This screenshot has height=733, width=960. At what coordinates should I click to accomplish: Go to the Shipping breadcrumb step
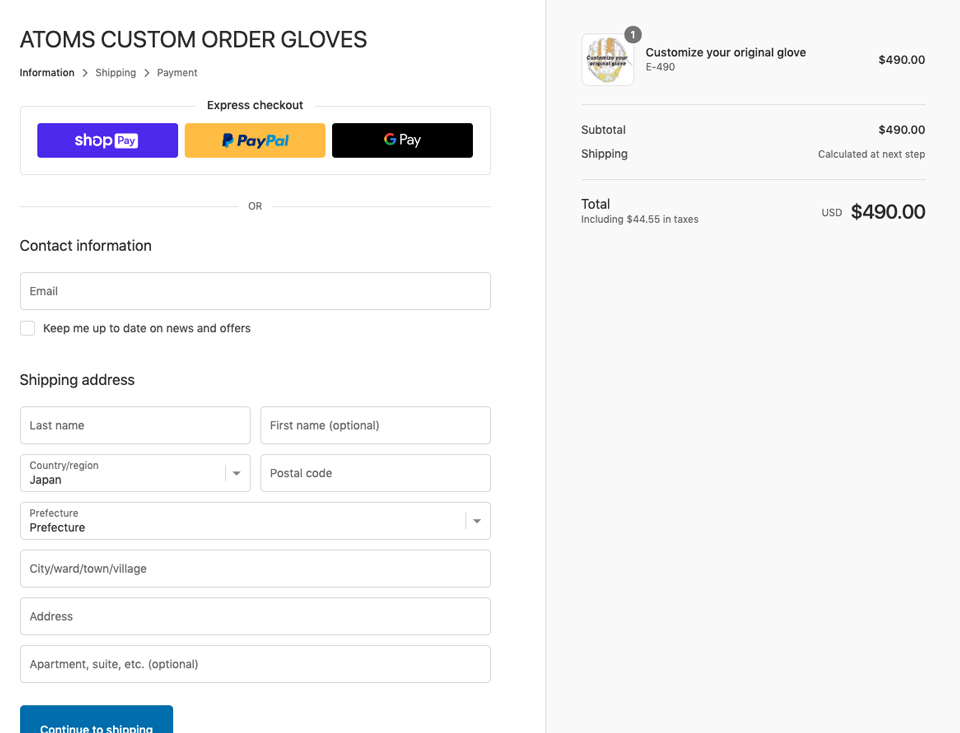coord(115,72)
